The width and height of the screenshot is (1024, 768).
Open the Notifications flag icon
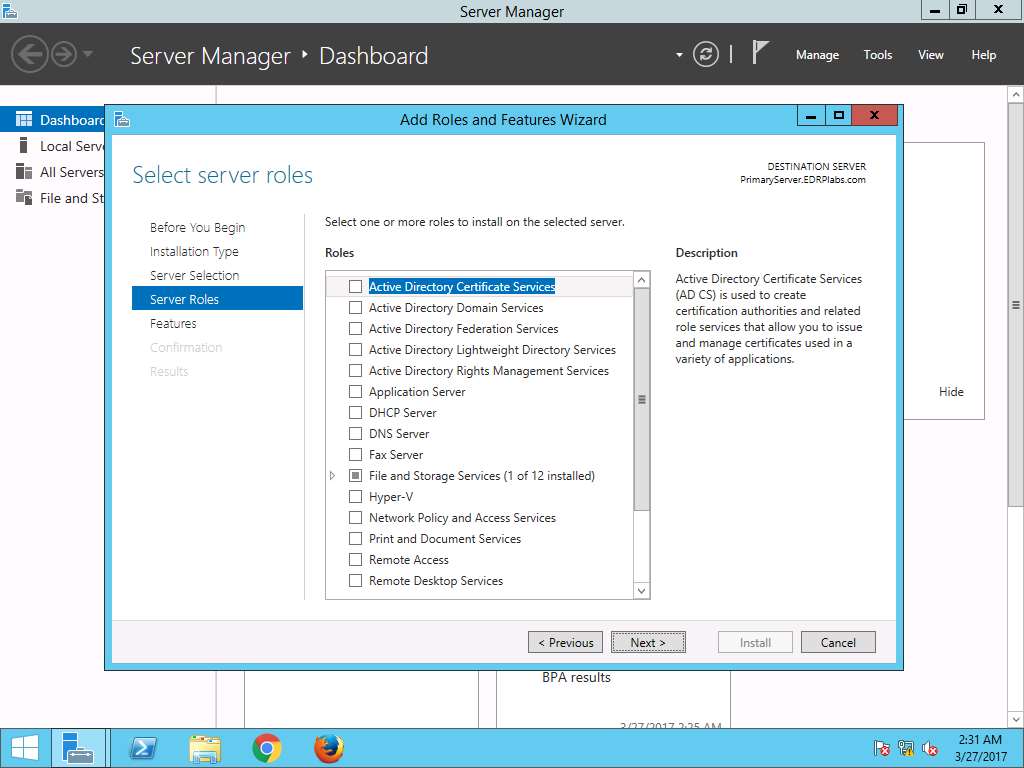[x=760, y=52]
